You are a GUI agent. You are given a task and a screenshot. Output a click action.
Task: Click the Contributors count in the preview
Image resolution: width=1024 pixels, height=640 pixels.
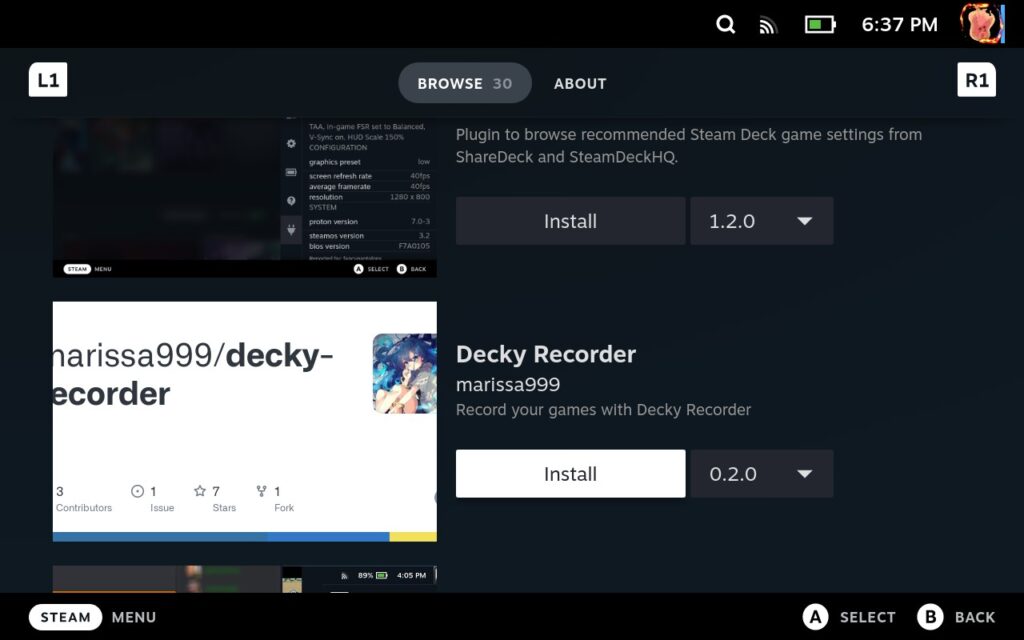point(59,491)
